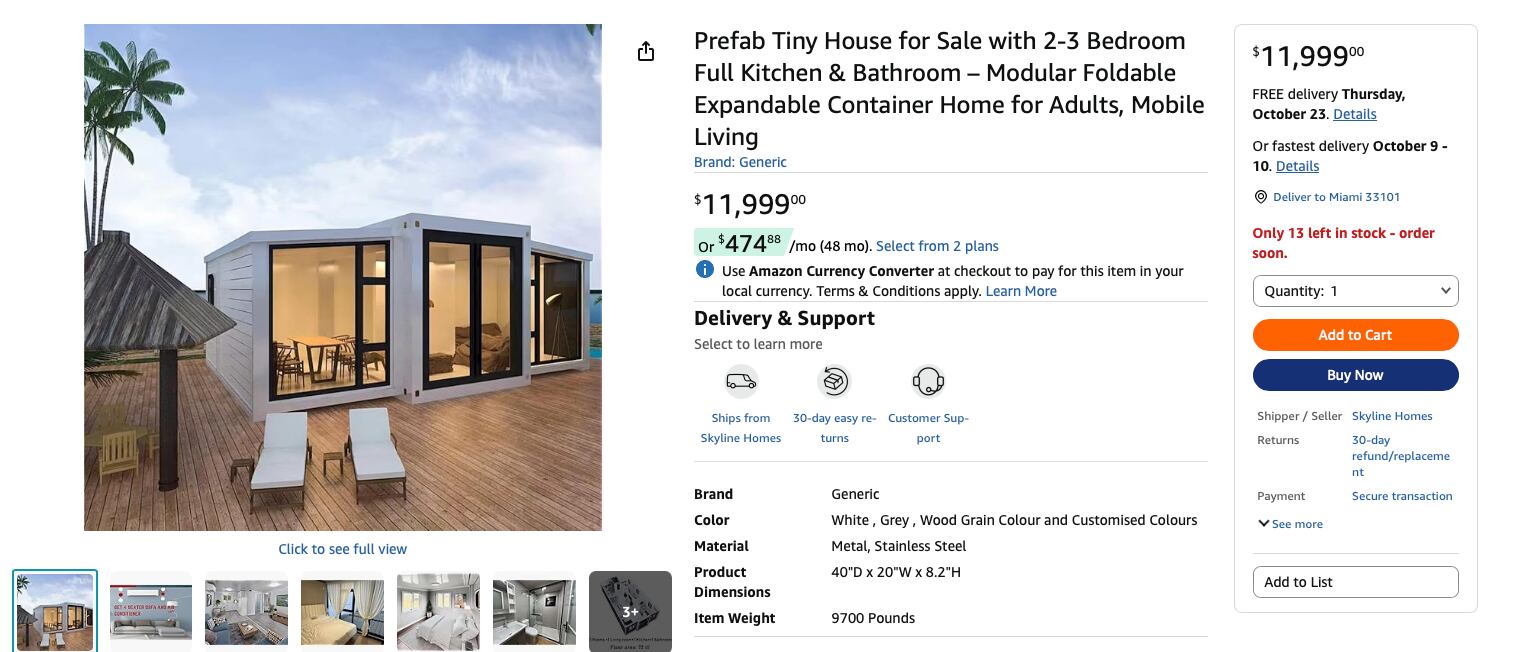1525x652 pixels.
Task: Open the Brand: Generic link
Action: pos(740,162)
